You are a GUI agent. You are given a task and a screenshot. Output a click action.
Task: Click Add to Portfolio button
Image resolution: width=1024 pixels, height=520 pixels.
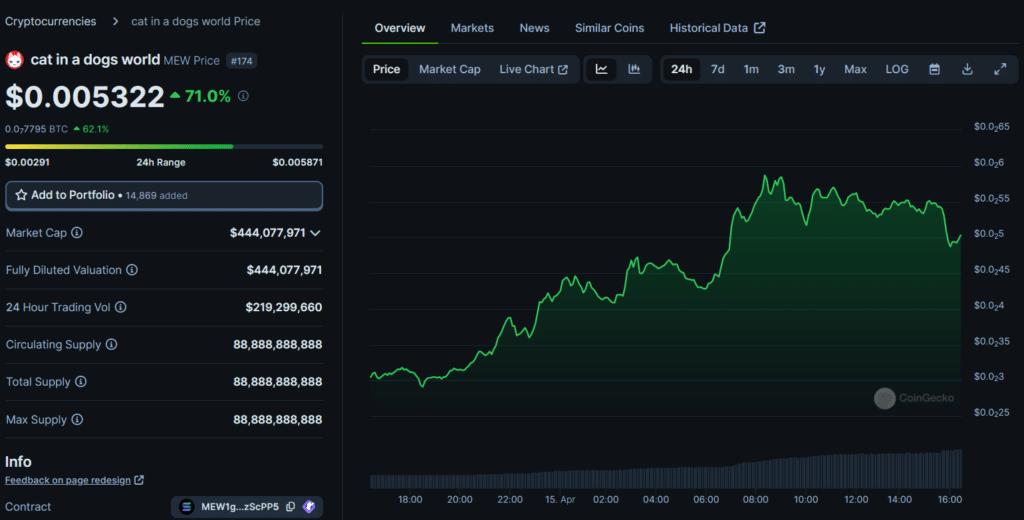coord(164,195)
